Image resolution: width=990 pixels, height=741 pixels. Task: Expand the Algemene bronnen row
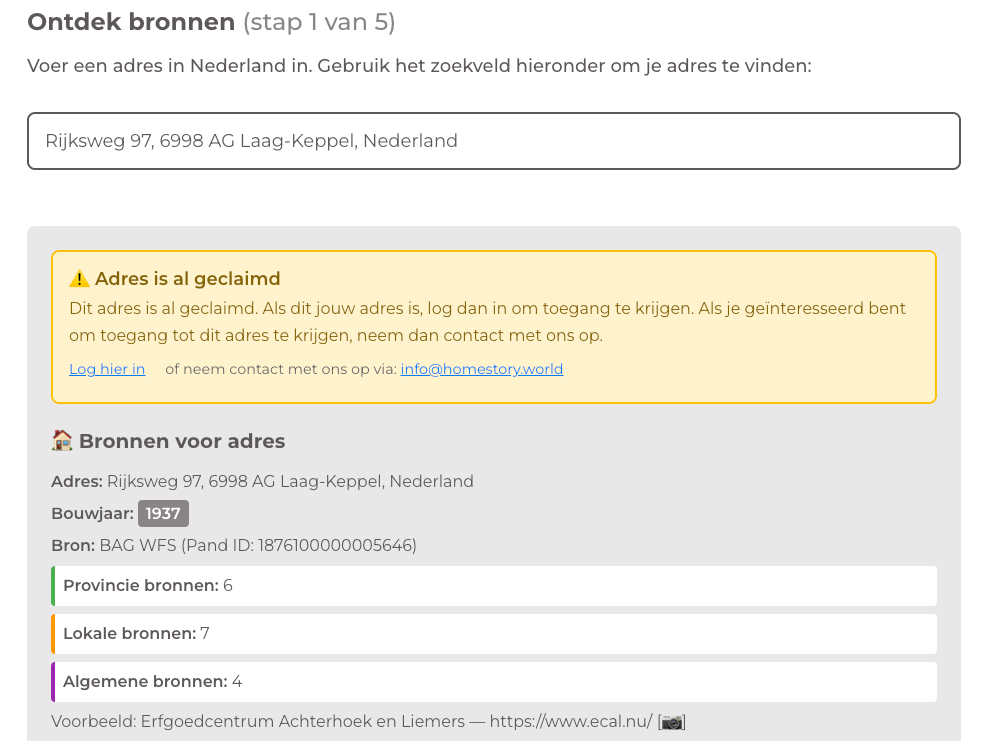tap(494, 682)
